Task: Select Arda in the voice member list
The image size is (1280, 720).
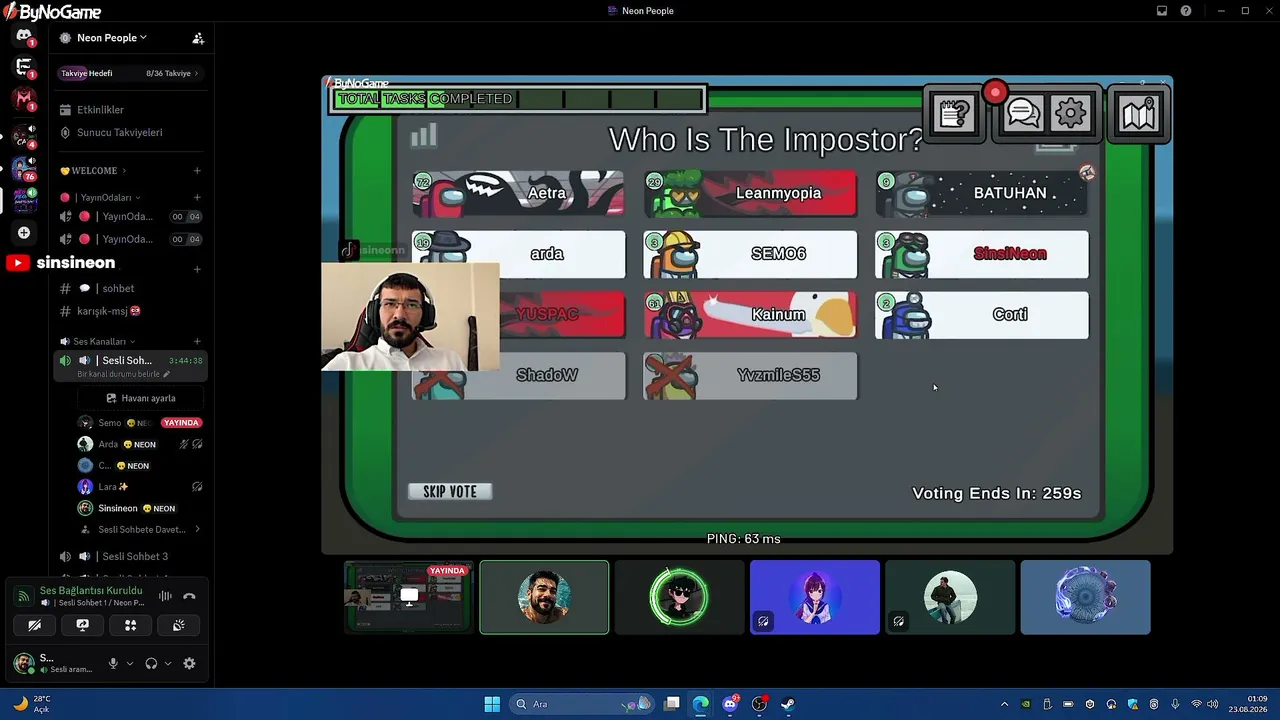Action: [140, 444]
